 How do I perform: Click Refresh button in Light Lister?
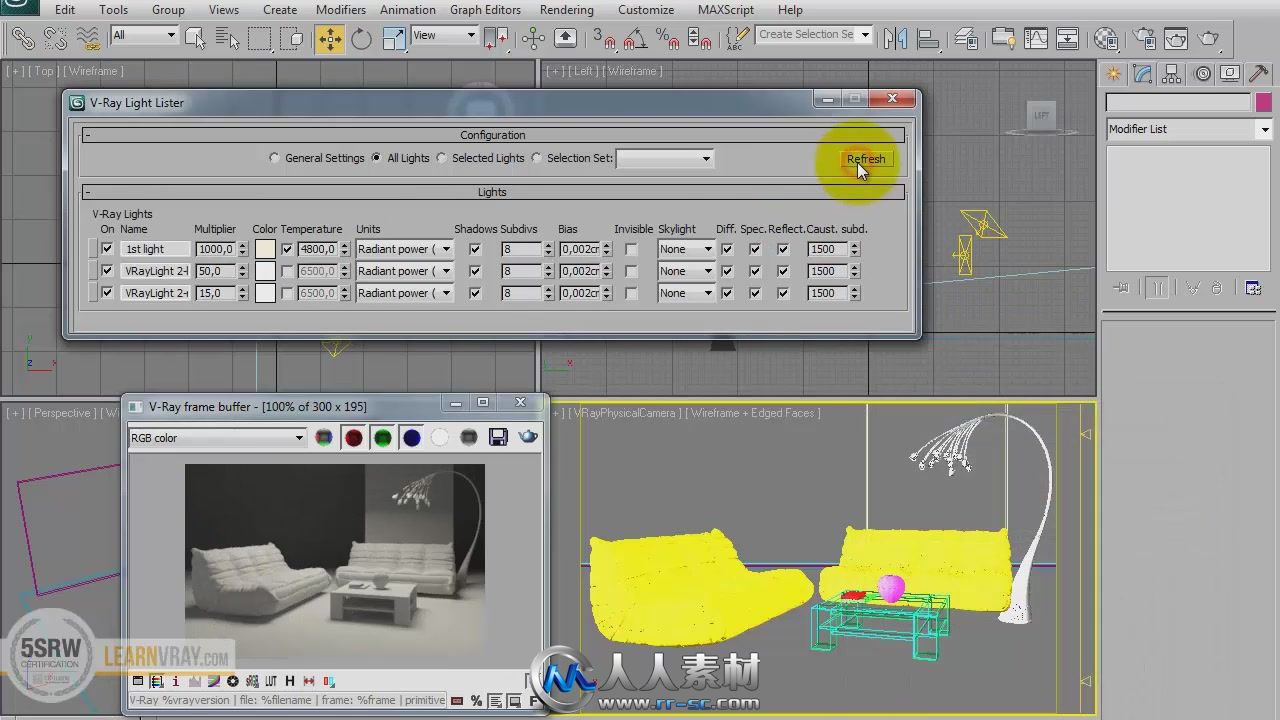[x=865, y=159]
